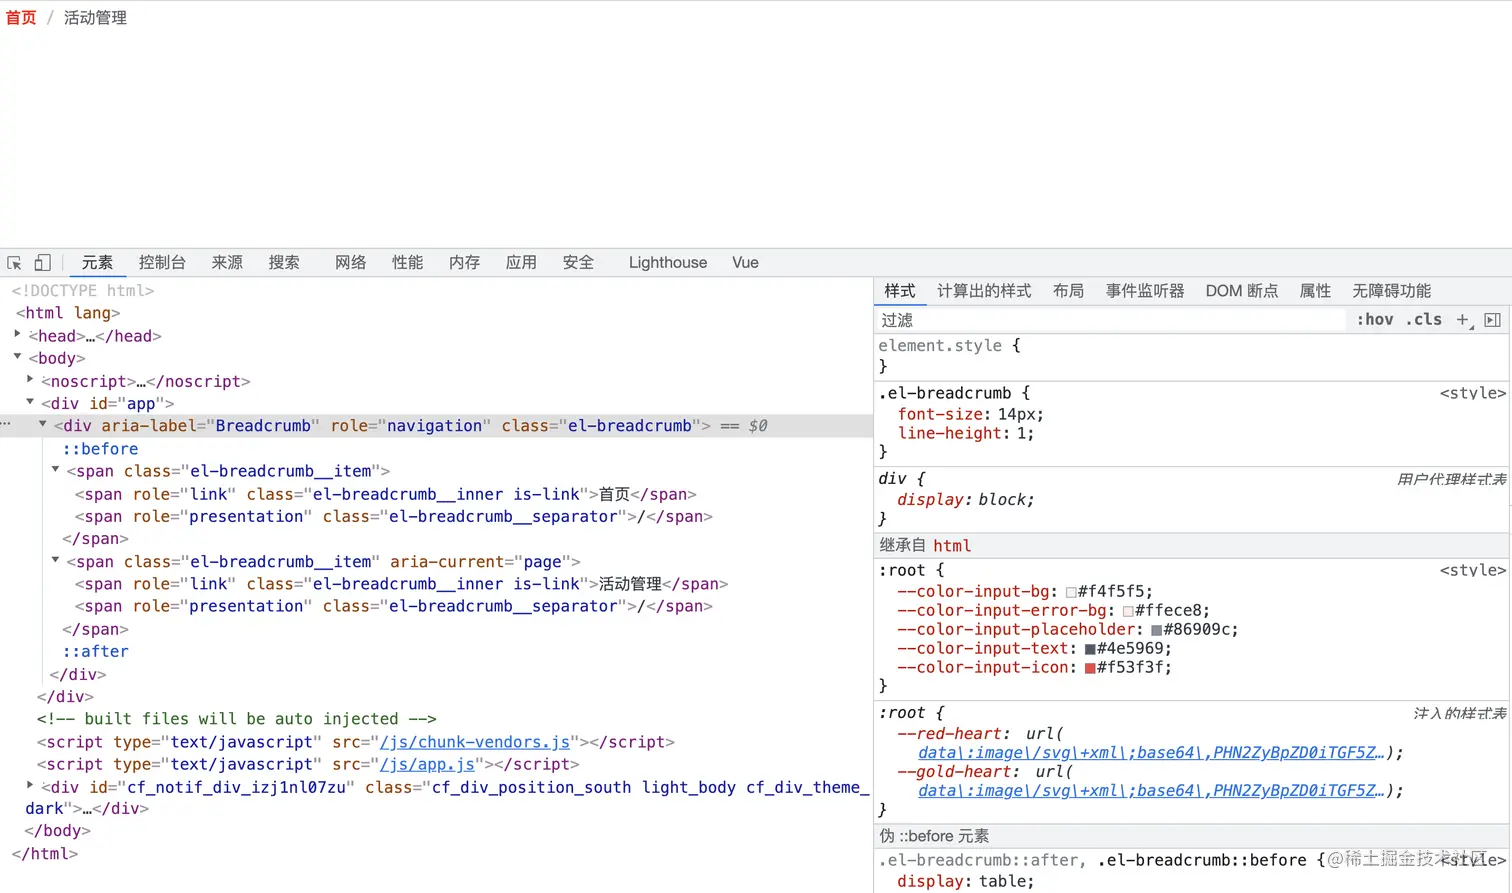The width and height of the screenshot is (1512, 893).
Task: Open the 网络 tab
Action: (x=351, y=263)
